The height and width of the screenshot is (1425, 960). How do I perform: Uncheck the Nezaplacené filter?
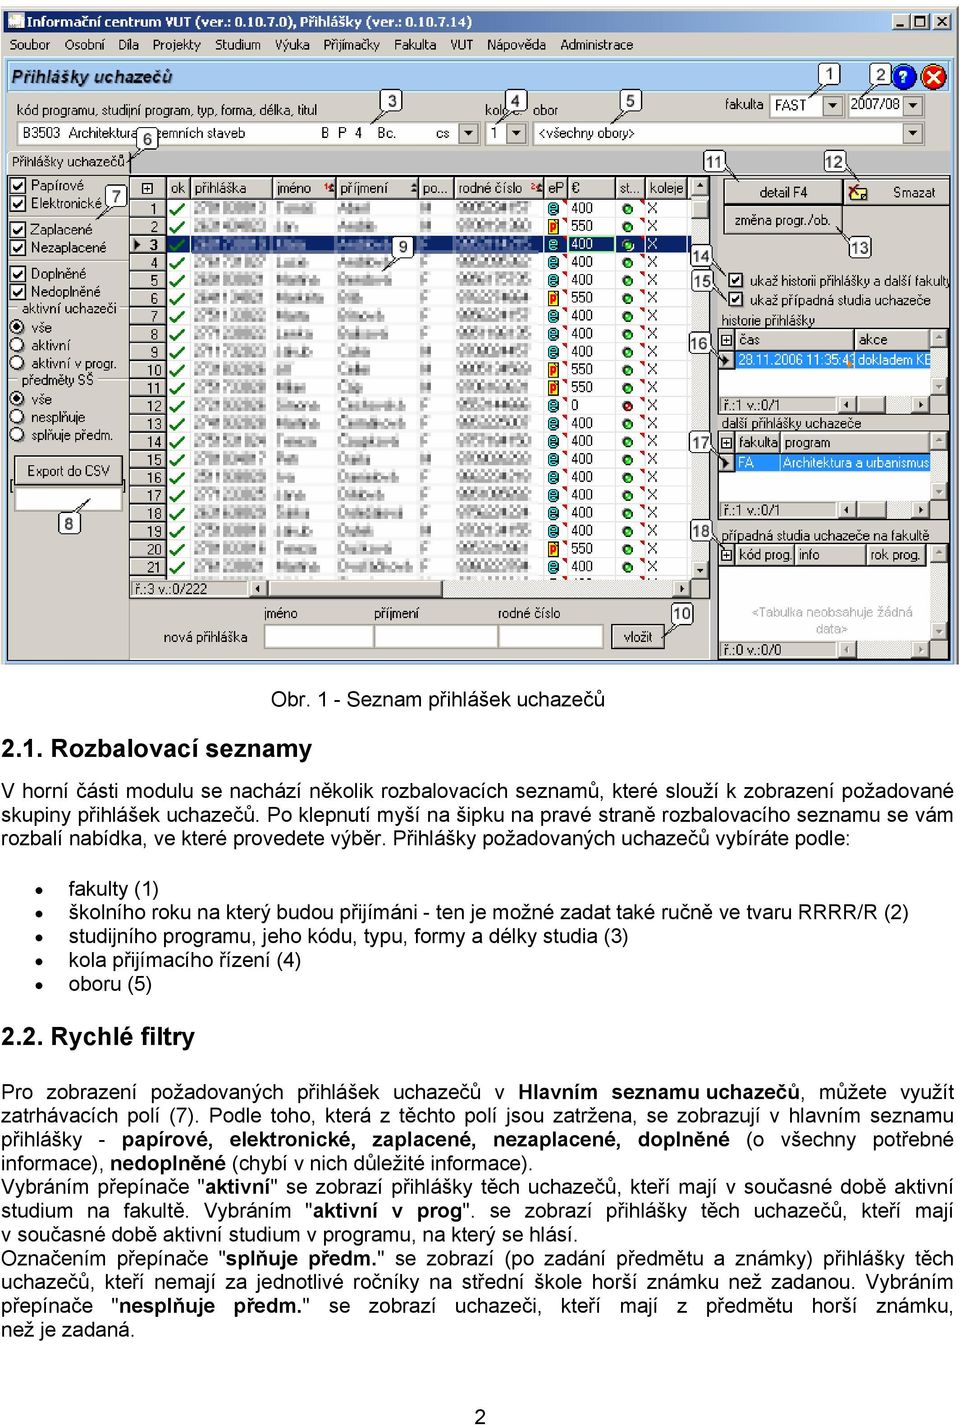[18, 247]
